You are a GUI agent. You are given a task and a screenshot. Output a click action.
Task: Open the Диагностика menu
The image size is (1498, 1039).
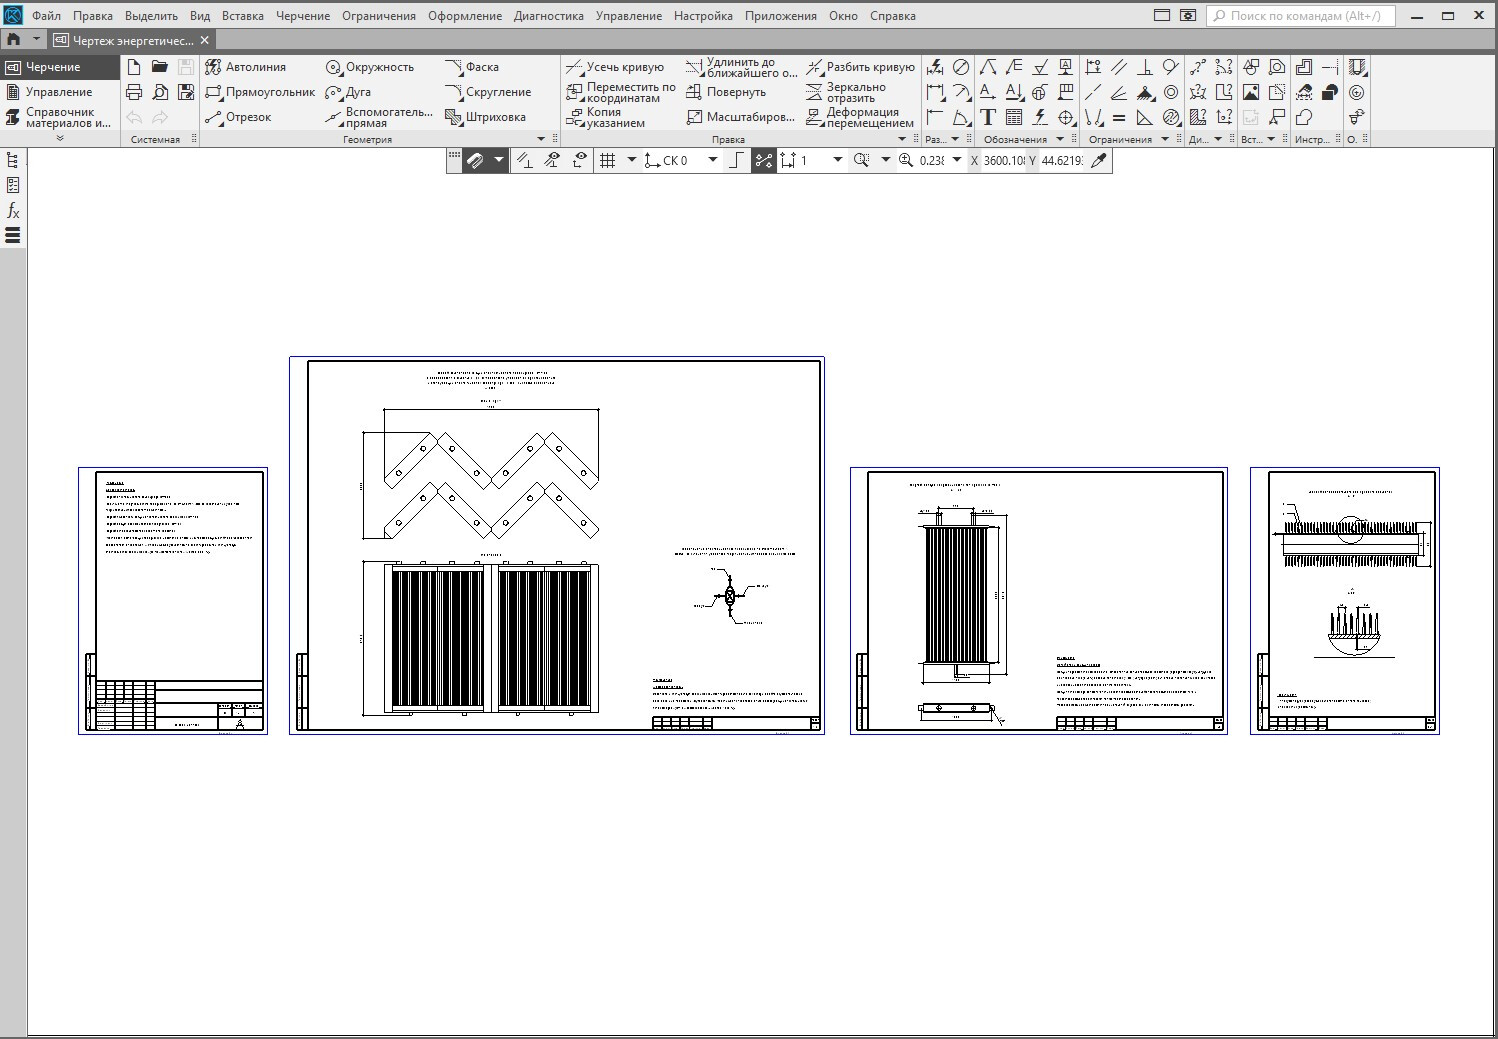click(548, 16)
